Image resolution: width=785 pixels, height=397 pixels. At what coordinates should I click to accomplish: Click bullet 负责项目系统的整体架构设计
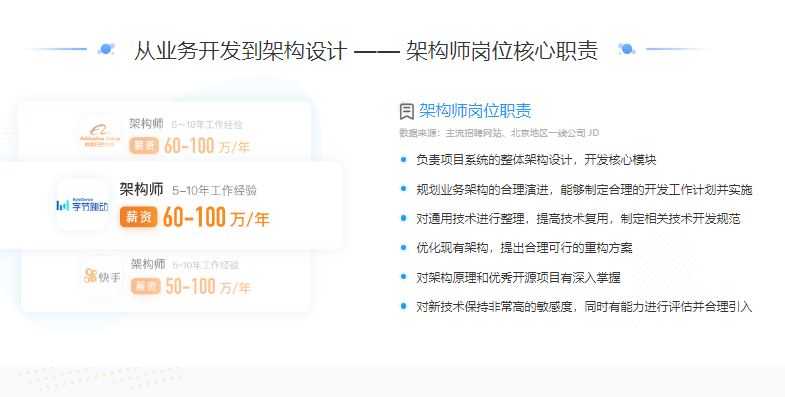(536, 160)
